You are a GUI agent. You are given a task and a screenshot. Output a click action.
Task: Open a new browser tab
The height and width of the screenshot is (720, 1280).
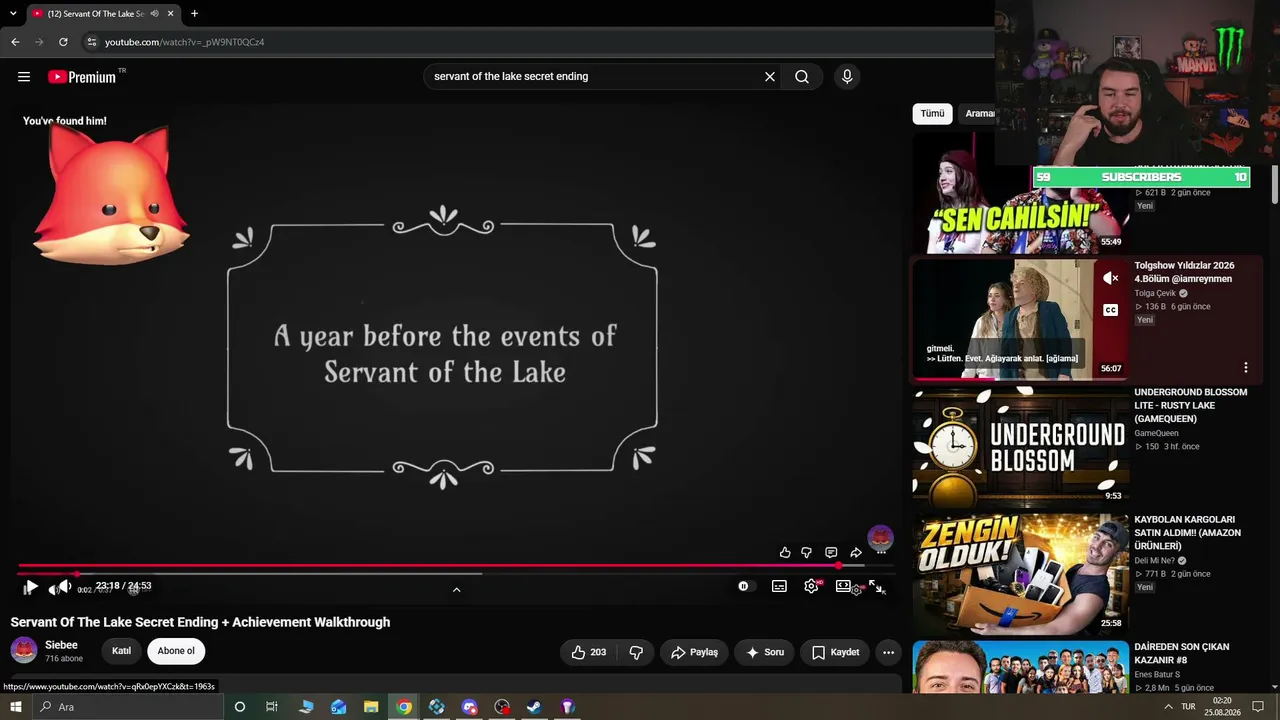pyautogui.click(x=194, y=14)
